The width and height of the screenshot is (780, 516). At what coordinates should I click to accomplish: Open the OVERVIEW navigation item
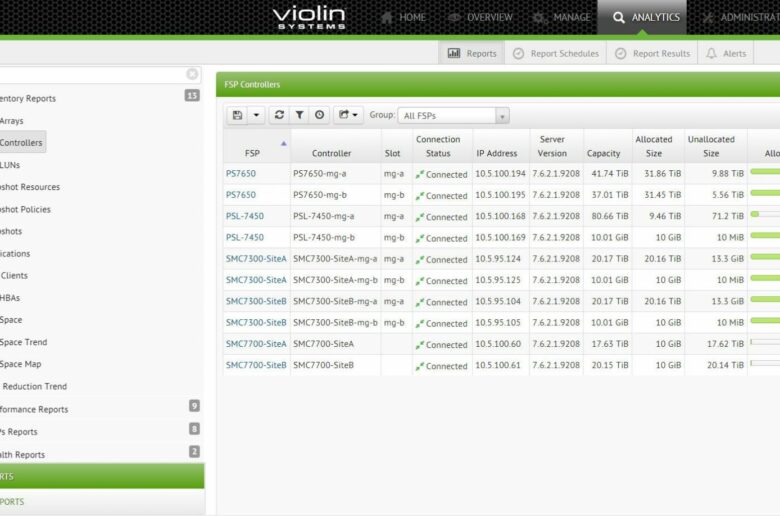coord(480,17)
